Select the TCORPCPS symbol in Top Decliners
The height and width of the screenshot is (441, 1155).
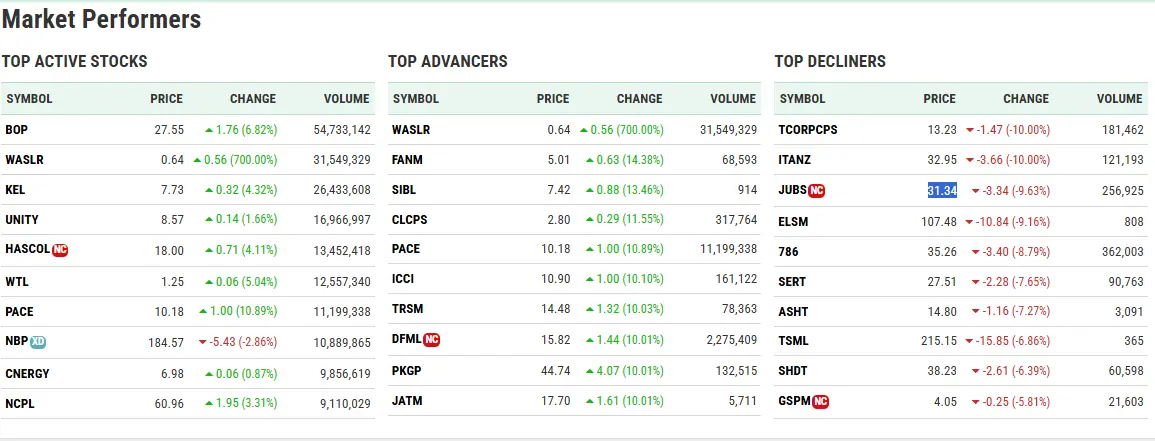pyautogui.click(x=808, y=130)
